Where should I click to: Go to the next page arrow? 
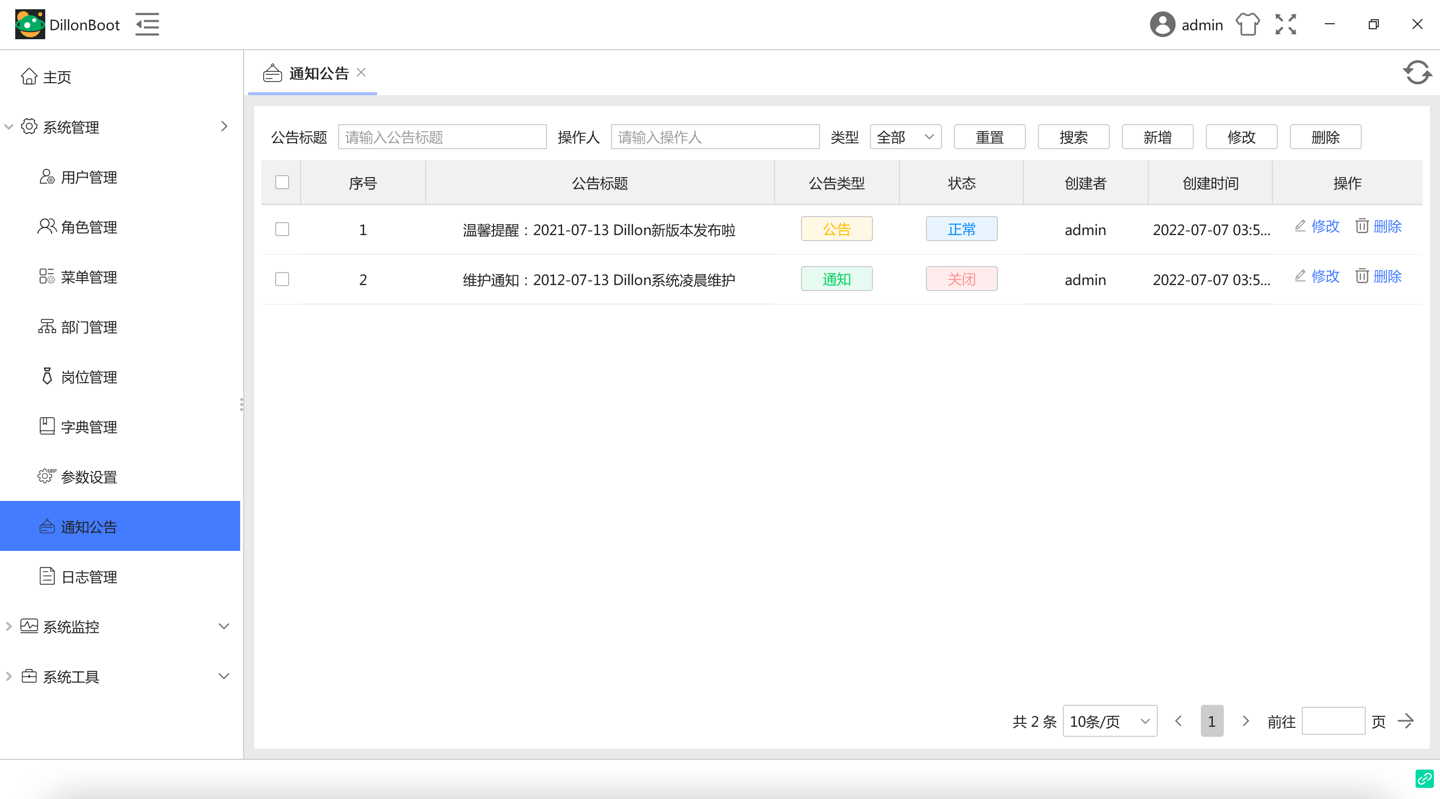1245,721
